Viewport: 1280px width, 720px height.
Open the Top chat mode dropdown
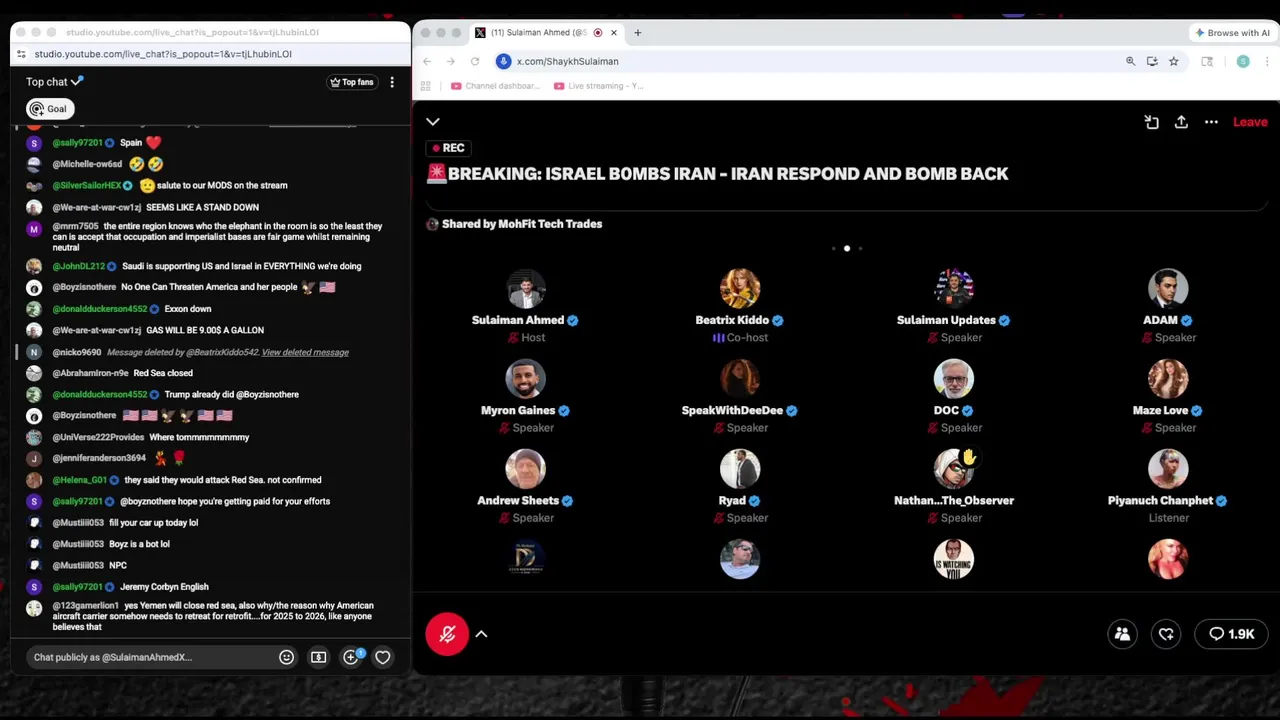pyautogui.click(x=55, y=82)
